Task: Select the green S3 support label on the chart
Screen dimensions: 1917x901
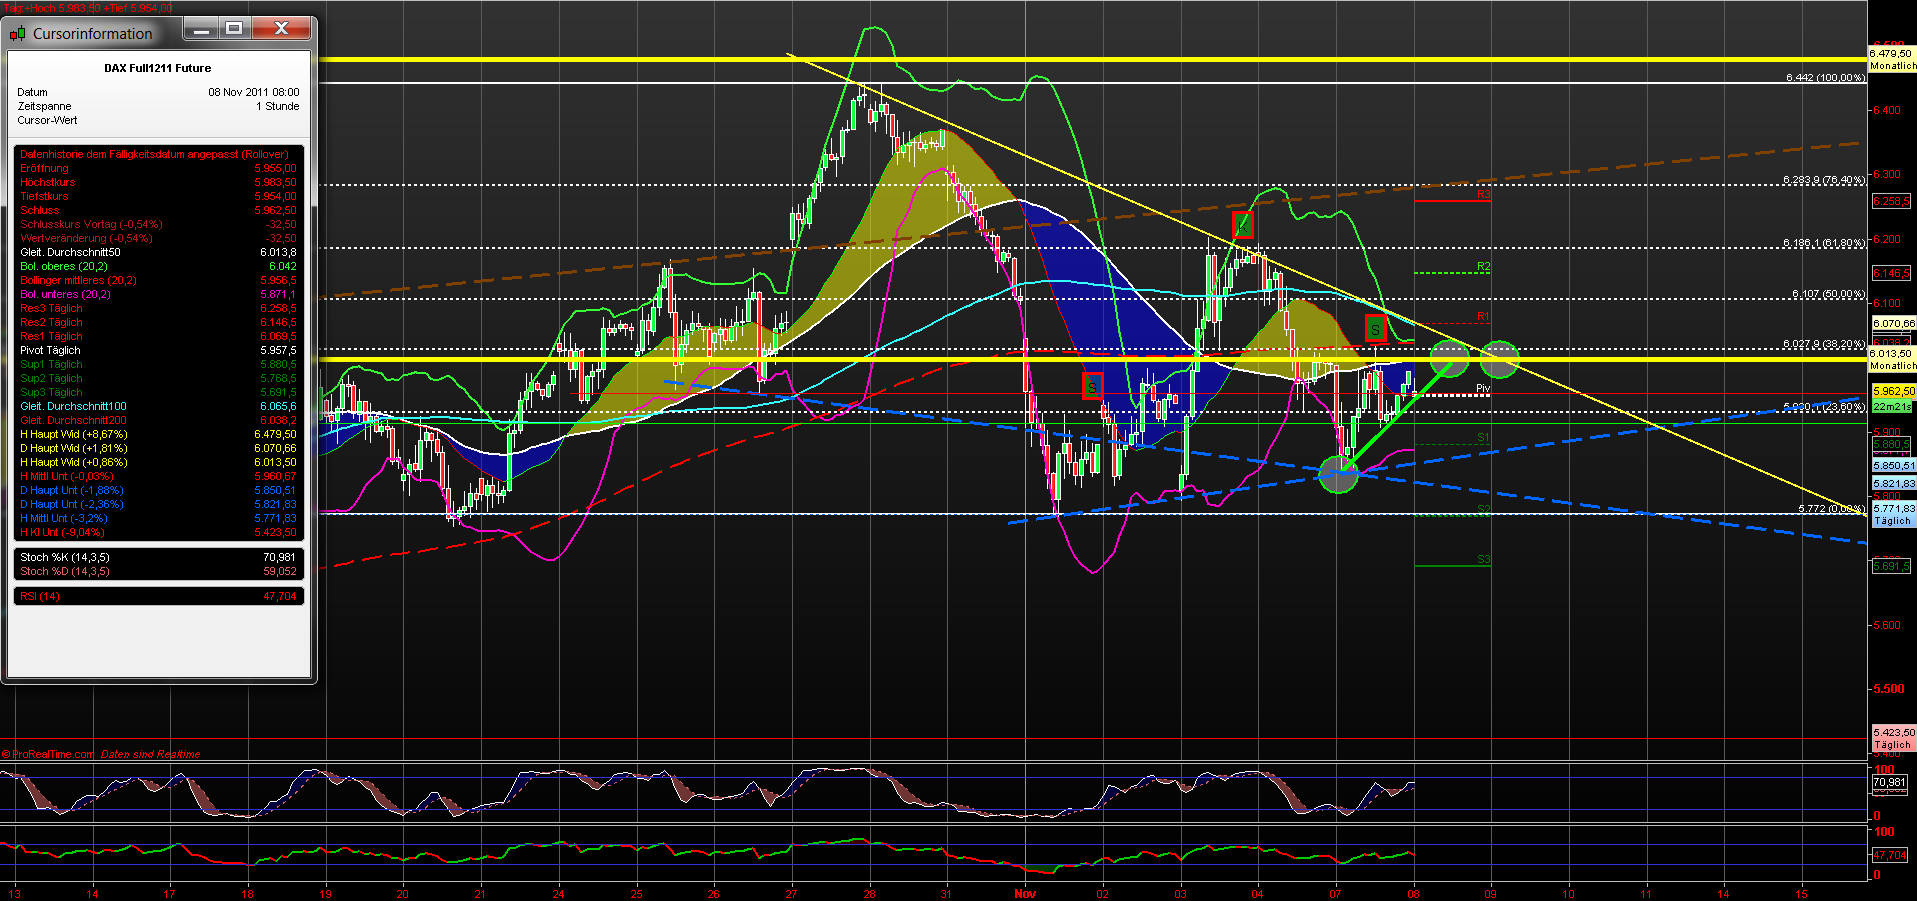Action: coord(1482,560)
